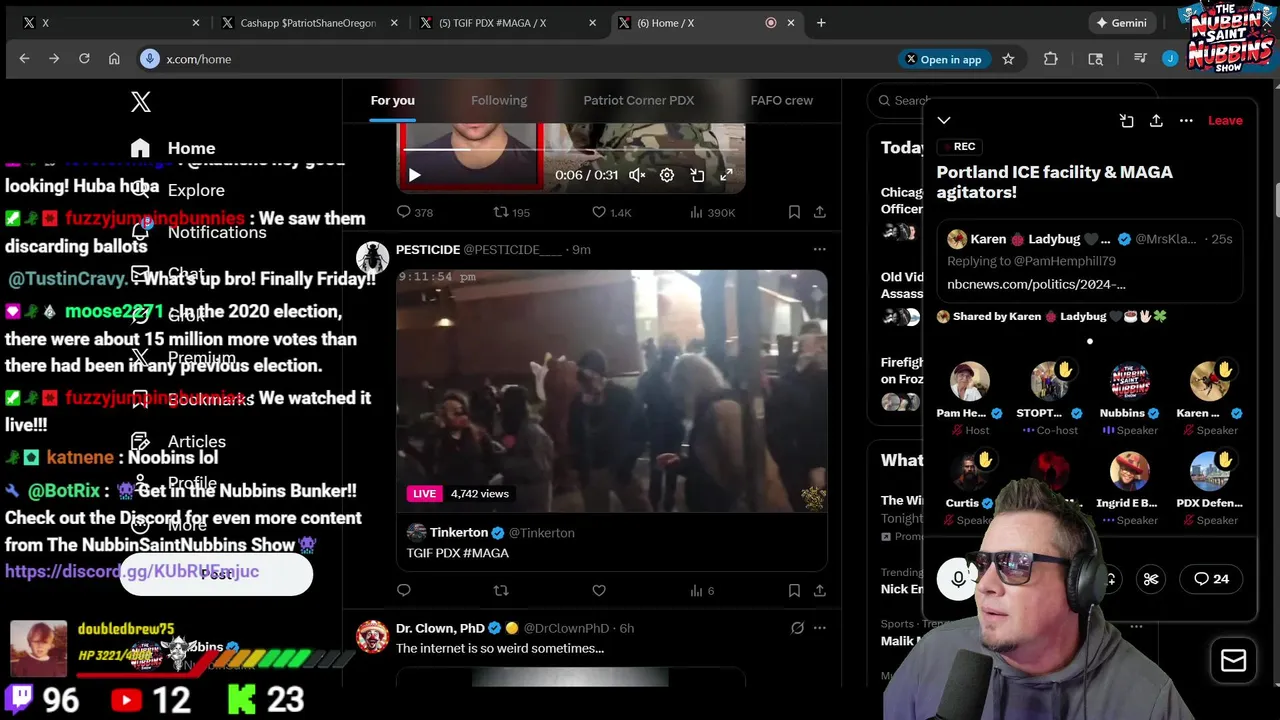Open Explore in the X sidebar

pyautogui.click(x=178, y=190)
